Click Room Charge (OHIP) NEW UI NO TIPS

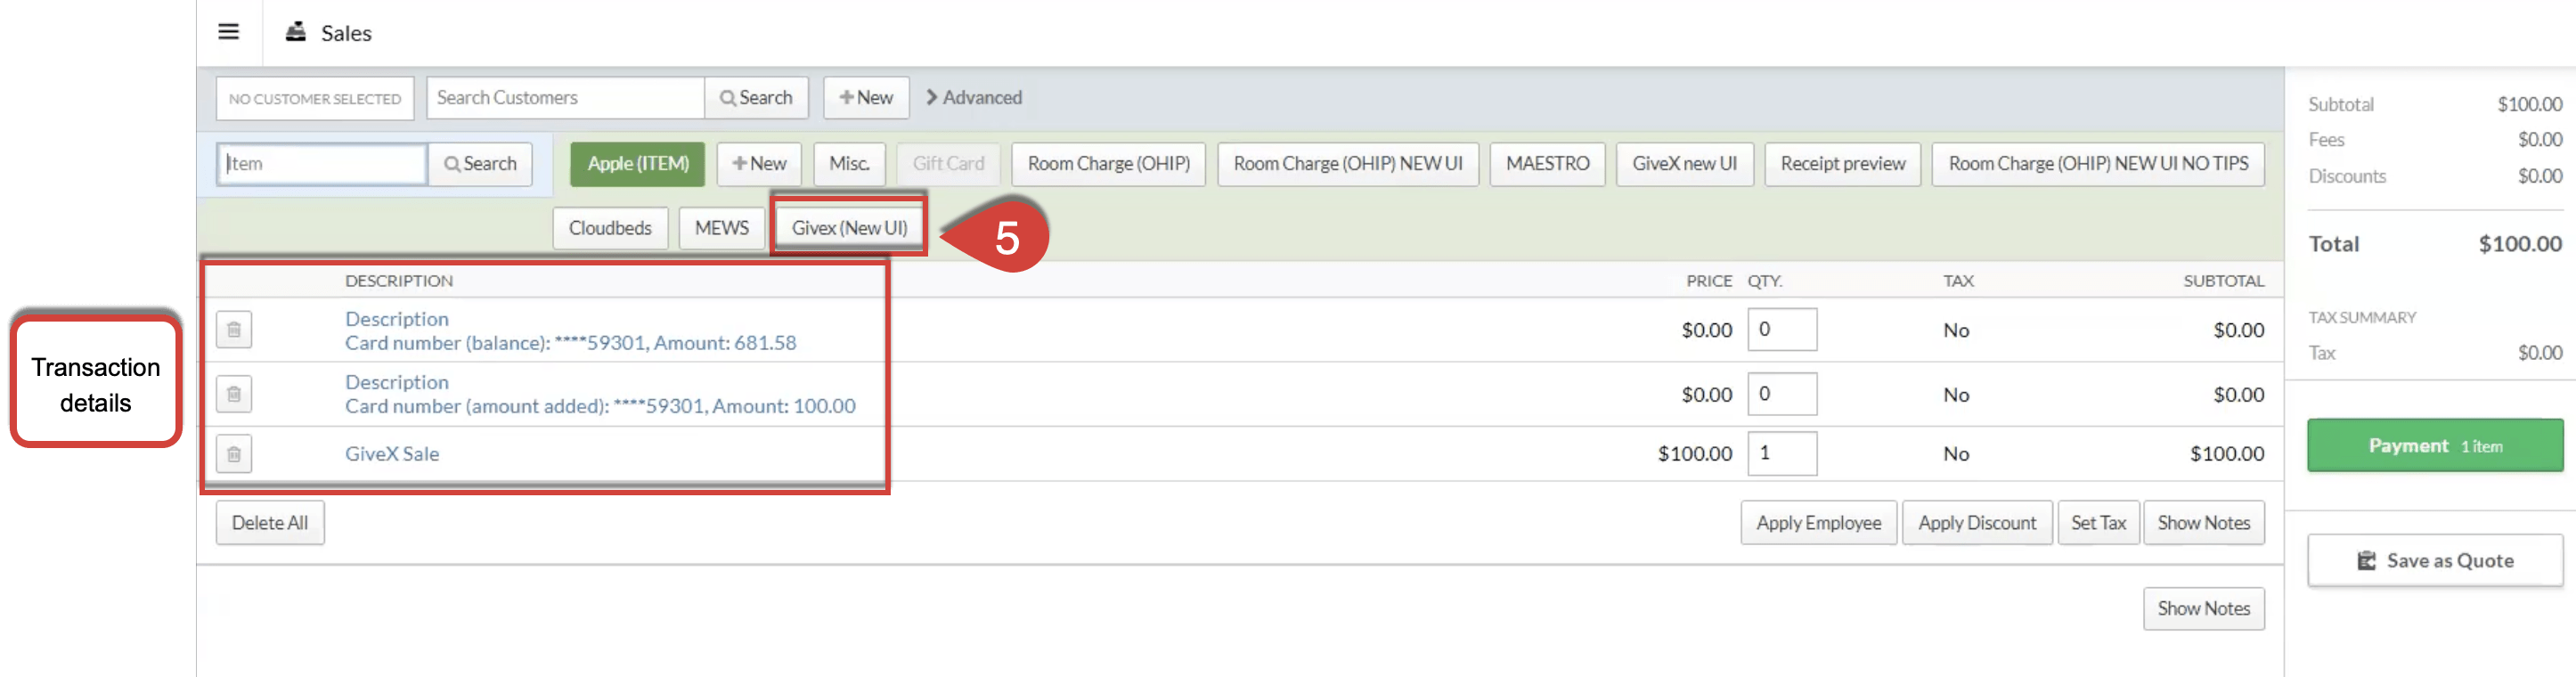2098,164
